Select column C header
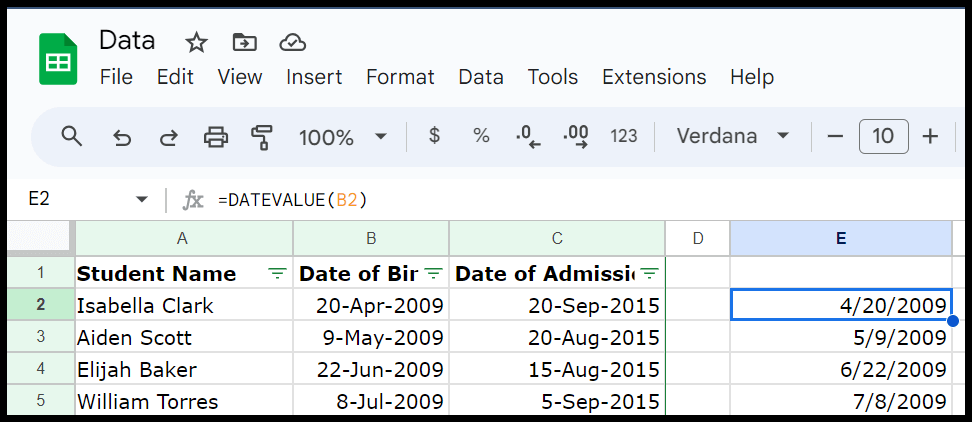The width and height of the screenshot is (972, 422). (x=557, y=239)
